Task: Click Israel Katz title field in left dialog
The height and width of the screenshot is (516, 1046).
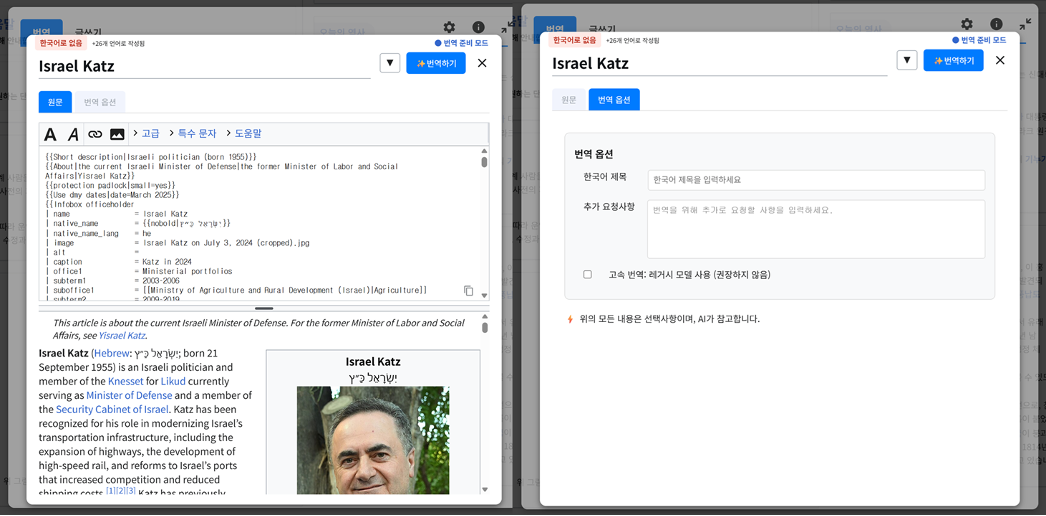Action: (204, 66)
